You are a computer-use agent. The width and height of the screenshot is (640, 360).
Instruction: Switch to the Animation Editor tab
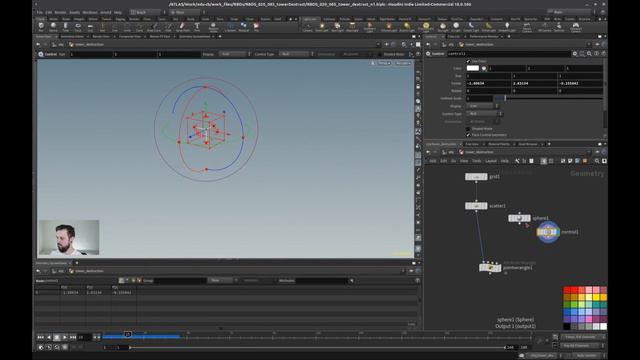pyautogui.click(x=72, y=36)
